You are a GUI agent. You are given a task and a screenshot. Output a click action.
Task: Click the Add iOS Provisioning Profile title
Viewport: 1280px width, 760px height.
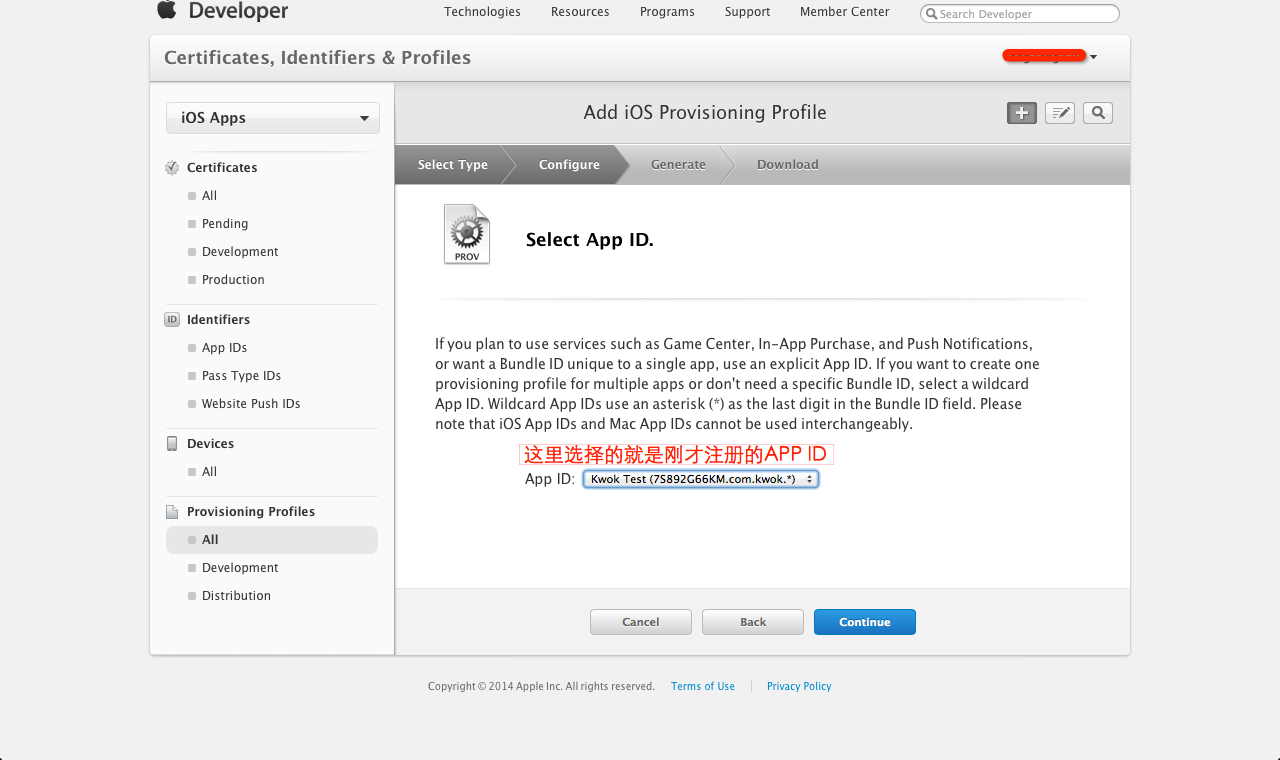pos(705,113)
